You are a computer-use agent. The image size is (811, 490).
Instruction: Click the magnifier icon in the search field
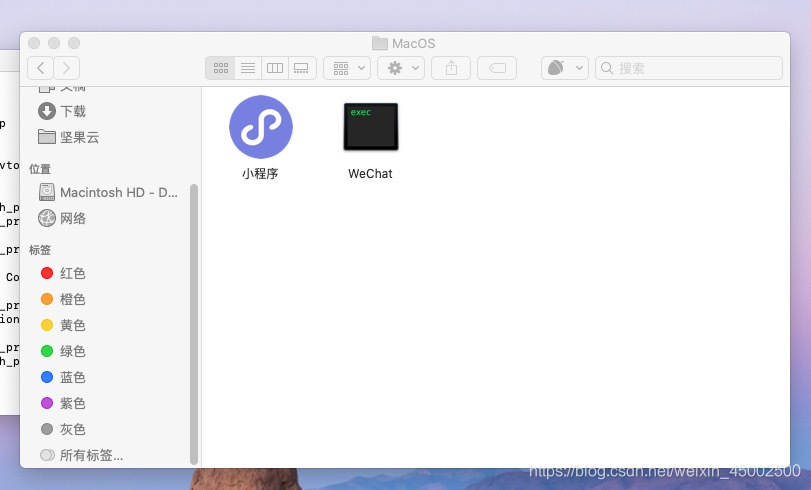pyautogui.click(x=607, y=68)
